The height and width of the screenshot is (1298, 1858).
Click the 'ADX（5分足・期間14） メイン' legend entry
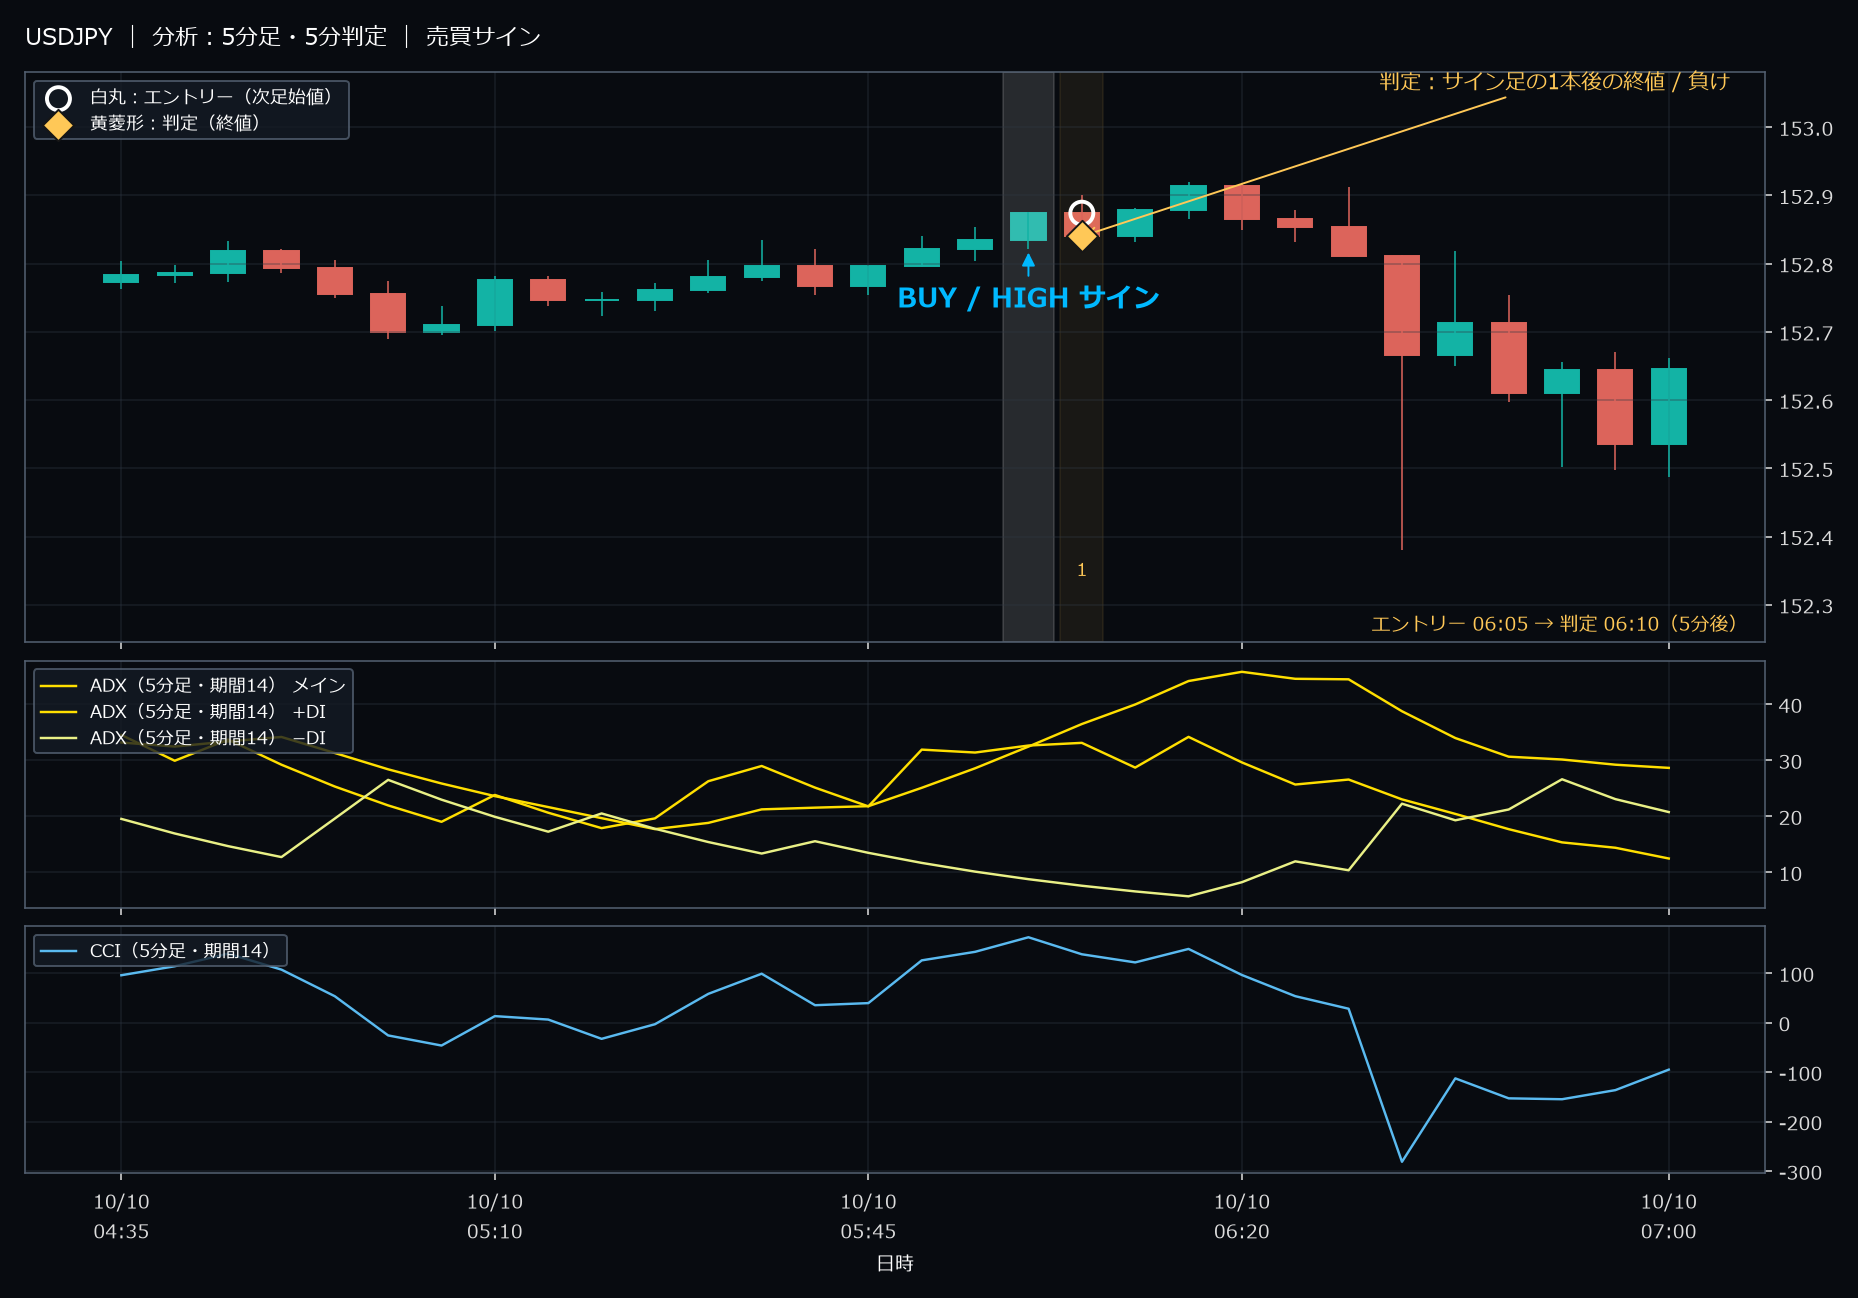point(217,685)
